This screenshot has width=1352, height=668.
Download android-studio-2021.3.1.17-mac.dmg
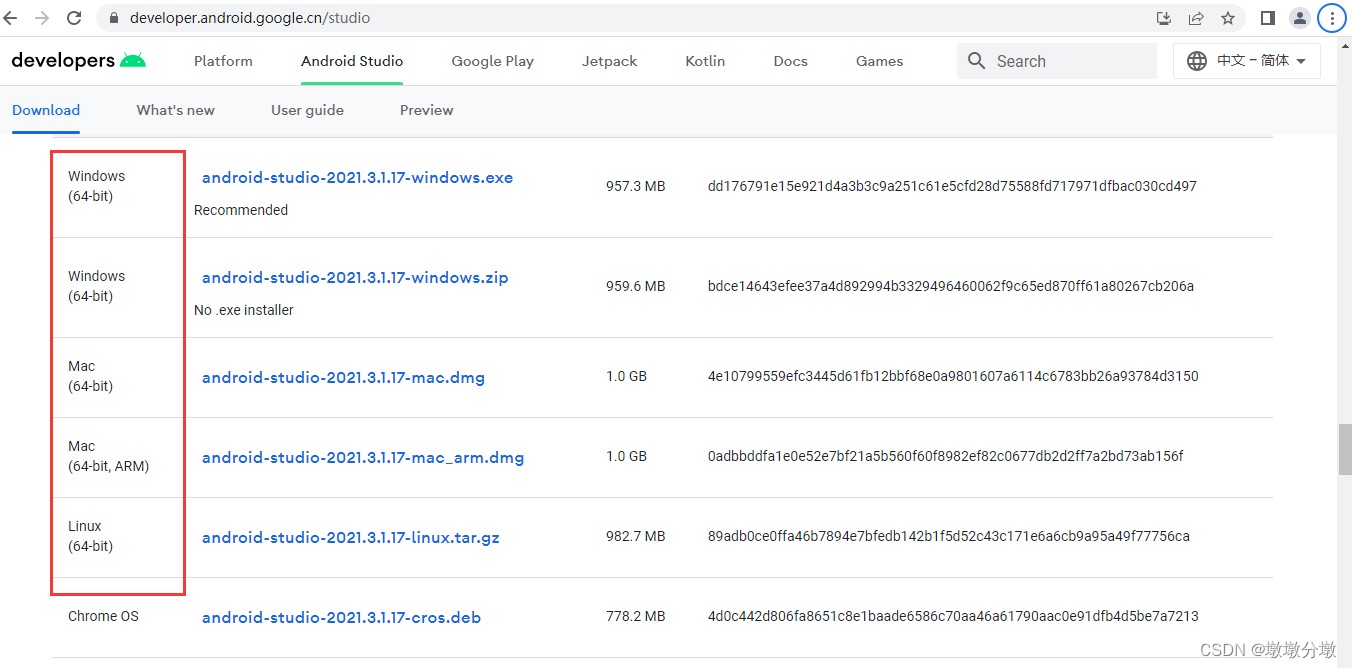(343, 378)
